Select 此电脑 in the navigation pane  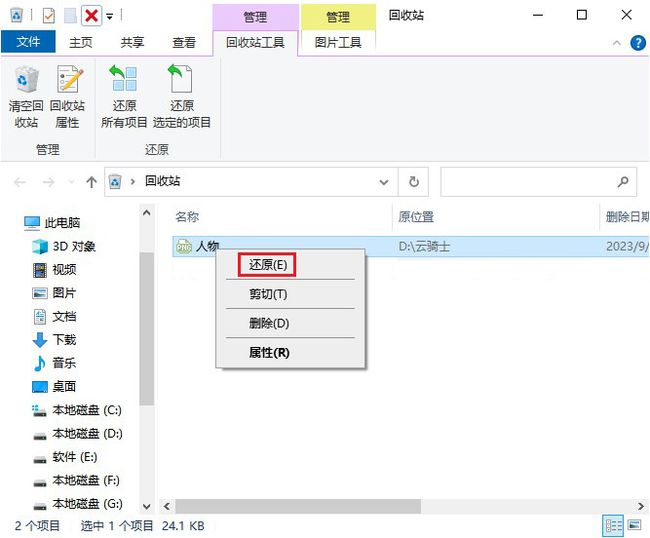[52, 223]
